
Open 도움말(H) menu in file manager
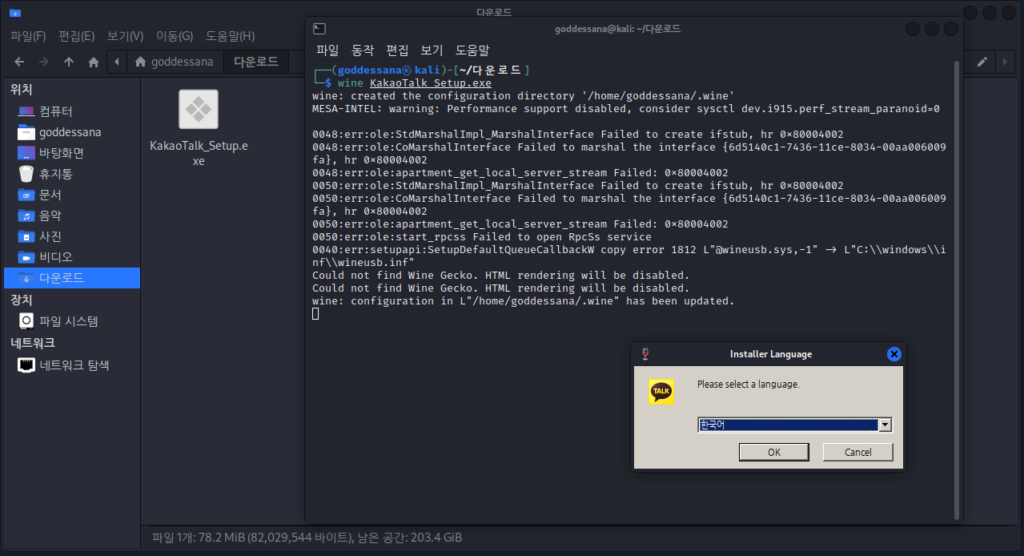point(231,36)
